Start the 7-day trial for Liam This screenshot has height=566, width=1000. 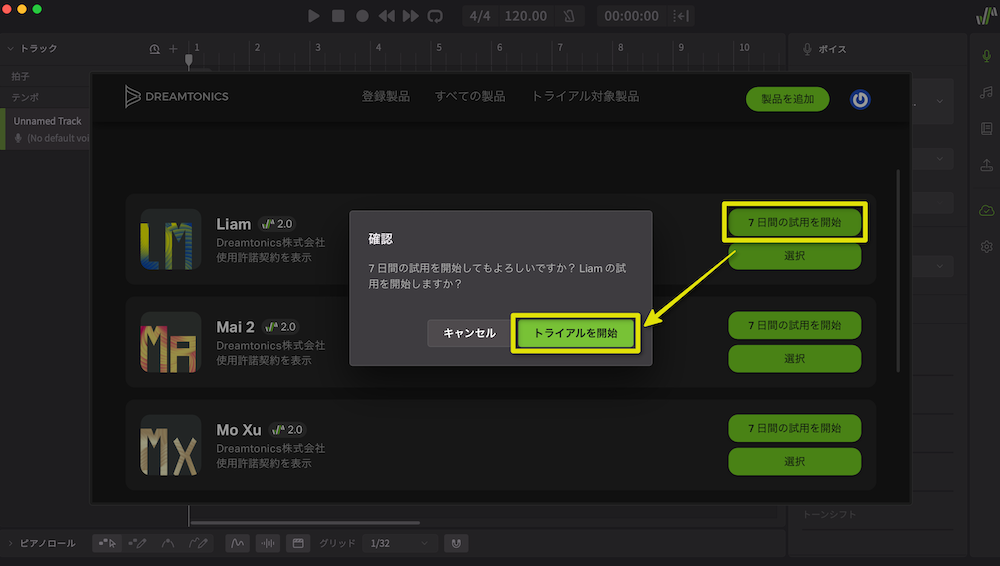tap(795, 222)
